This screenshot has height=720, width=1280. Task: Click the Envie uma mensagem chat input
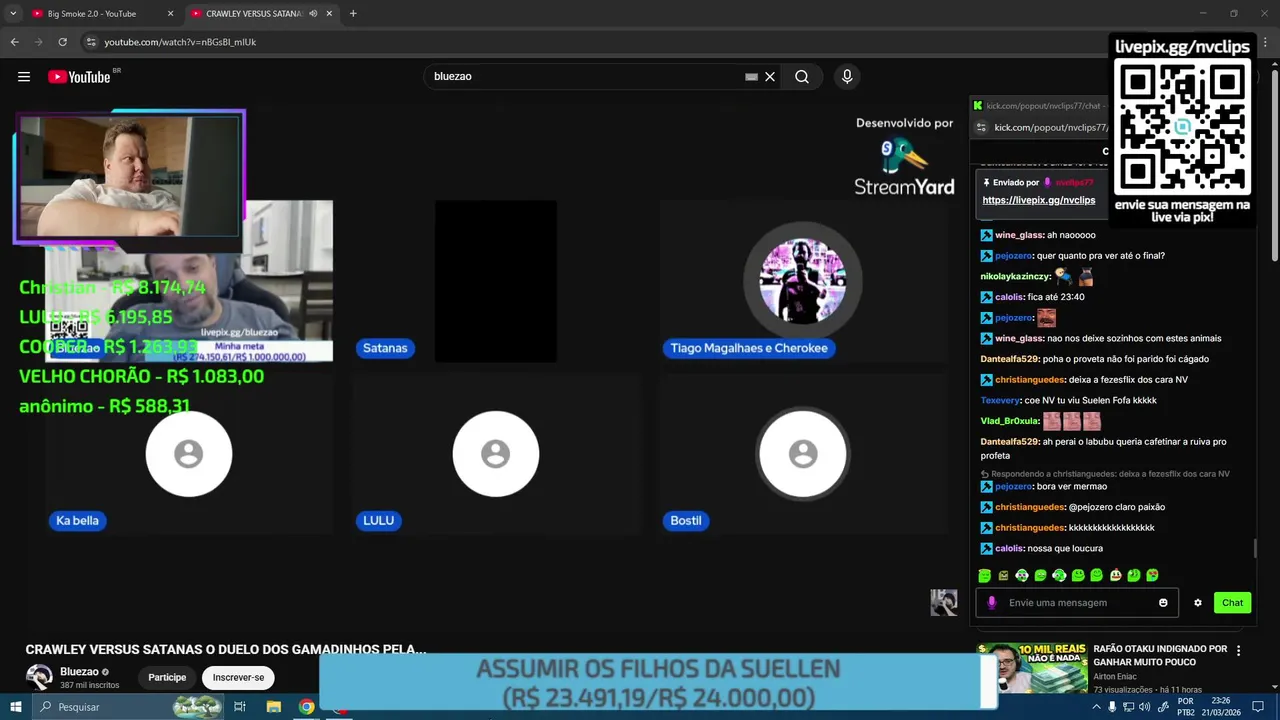pos(1078,603)
